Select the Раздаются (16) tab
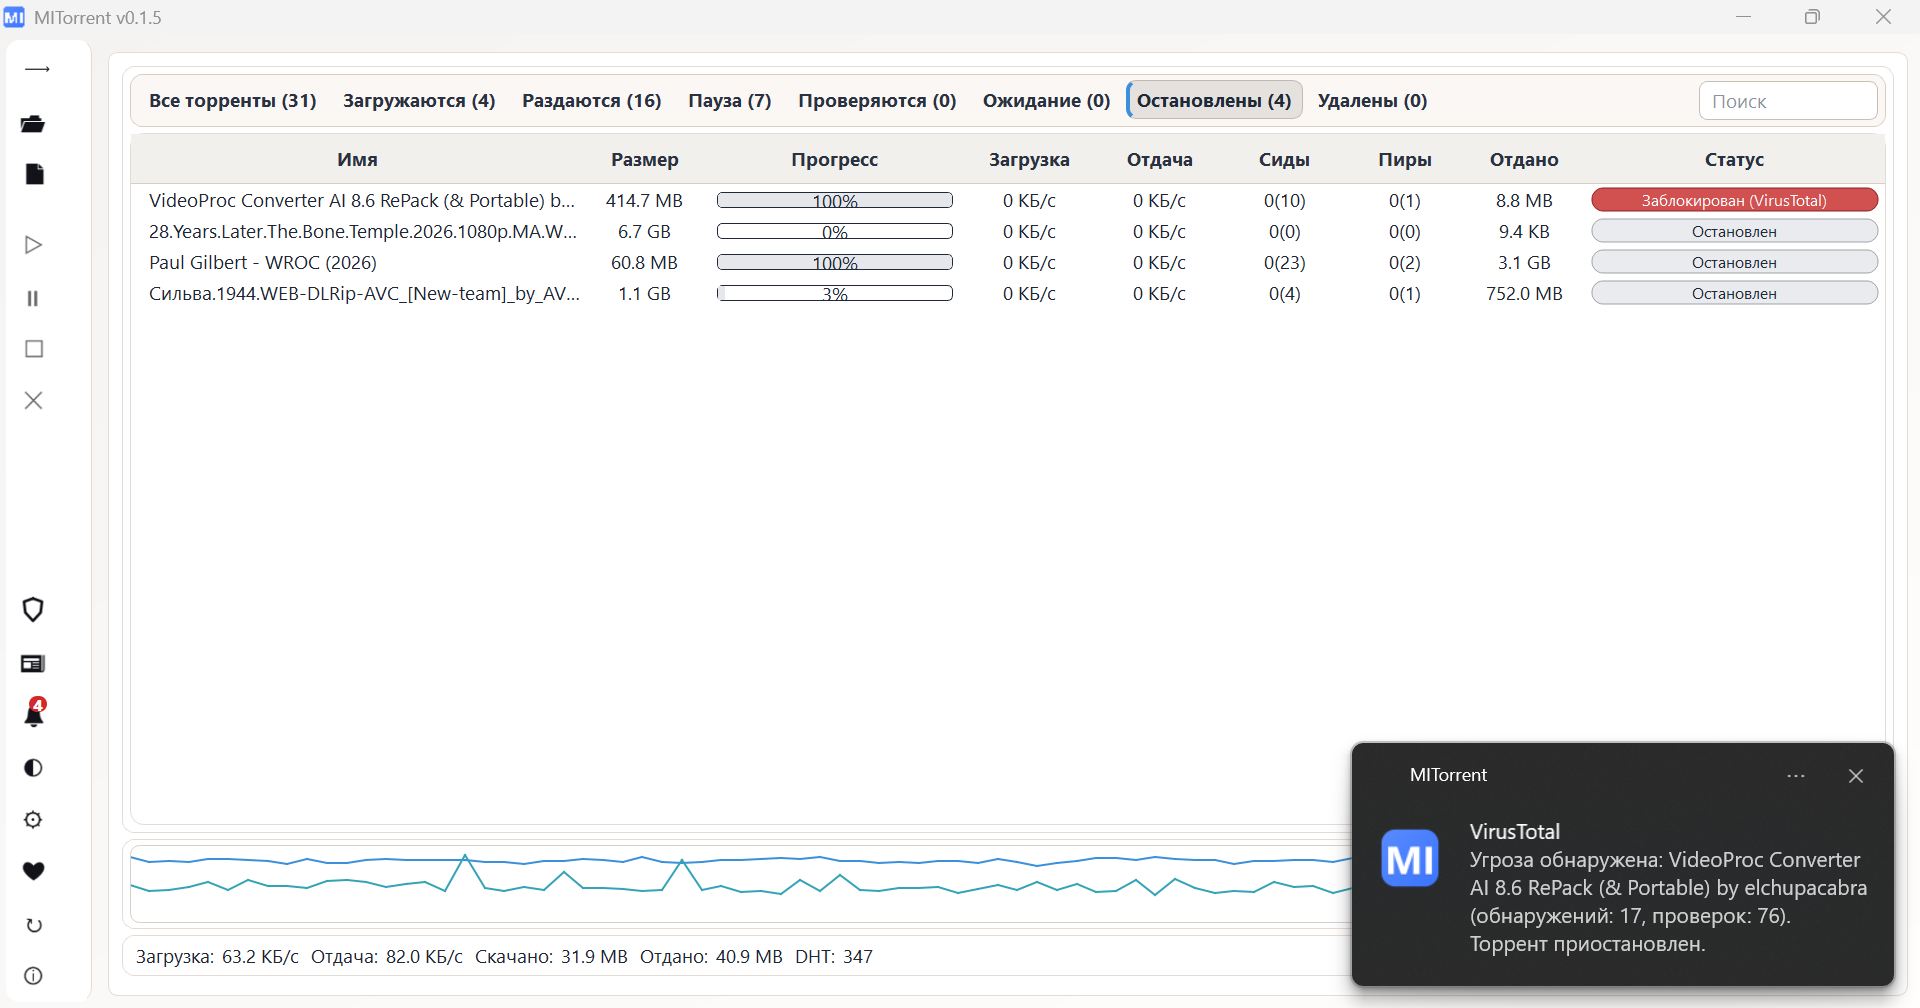The height and width of the screenshot is (1008, 1920). (x=591, y=101)
